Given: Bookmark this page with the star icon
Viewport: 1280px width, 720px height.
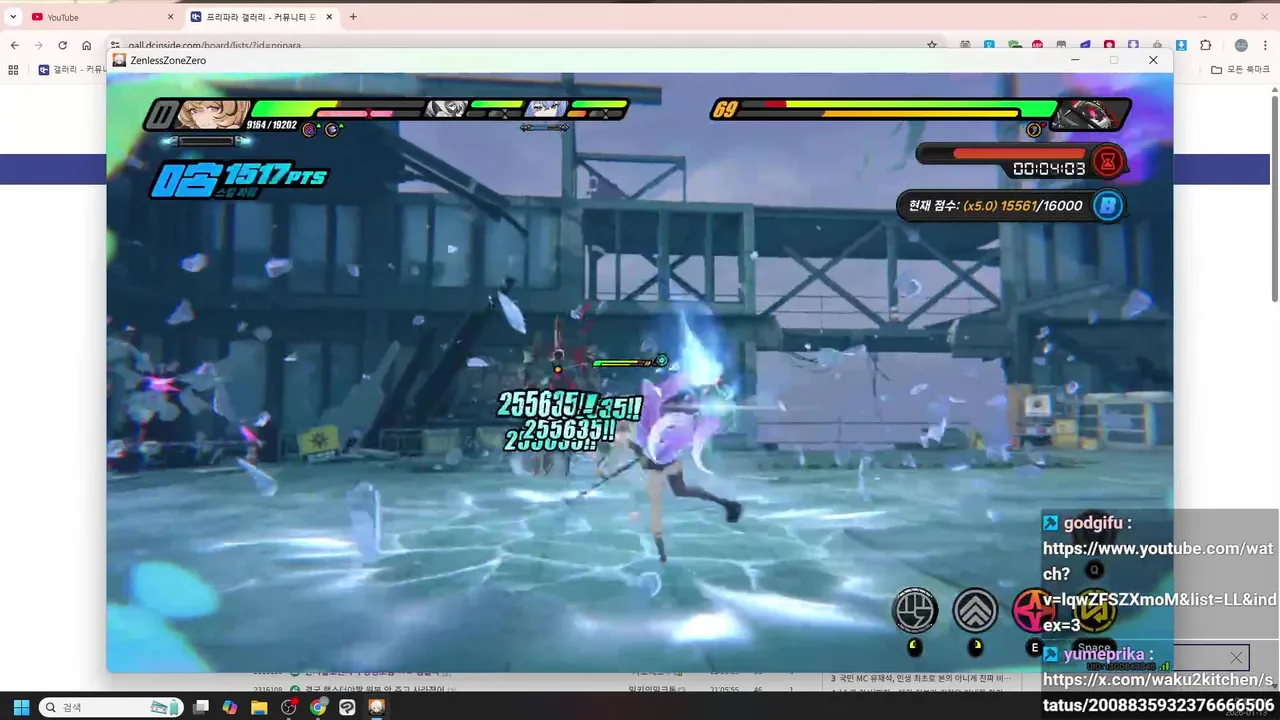Looking at the screenshot, I should pos(932,45).
